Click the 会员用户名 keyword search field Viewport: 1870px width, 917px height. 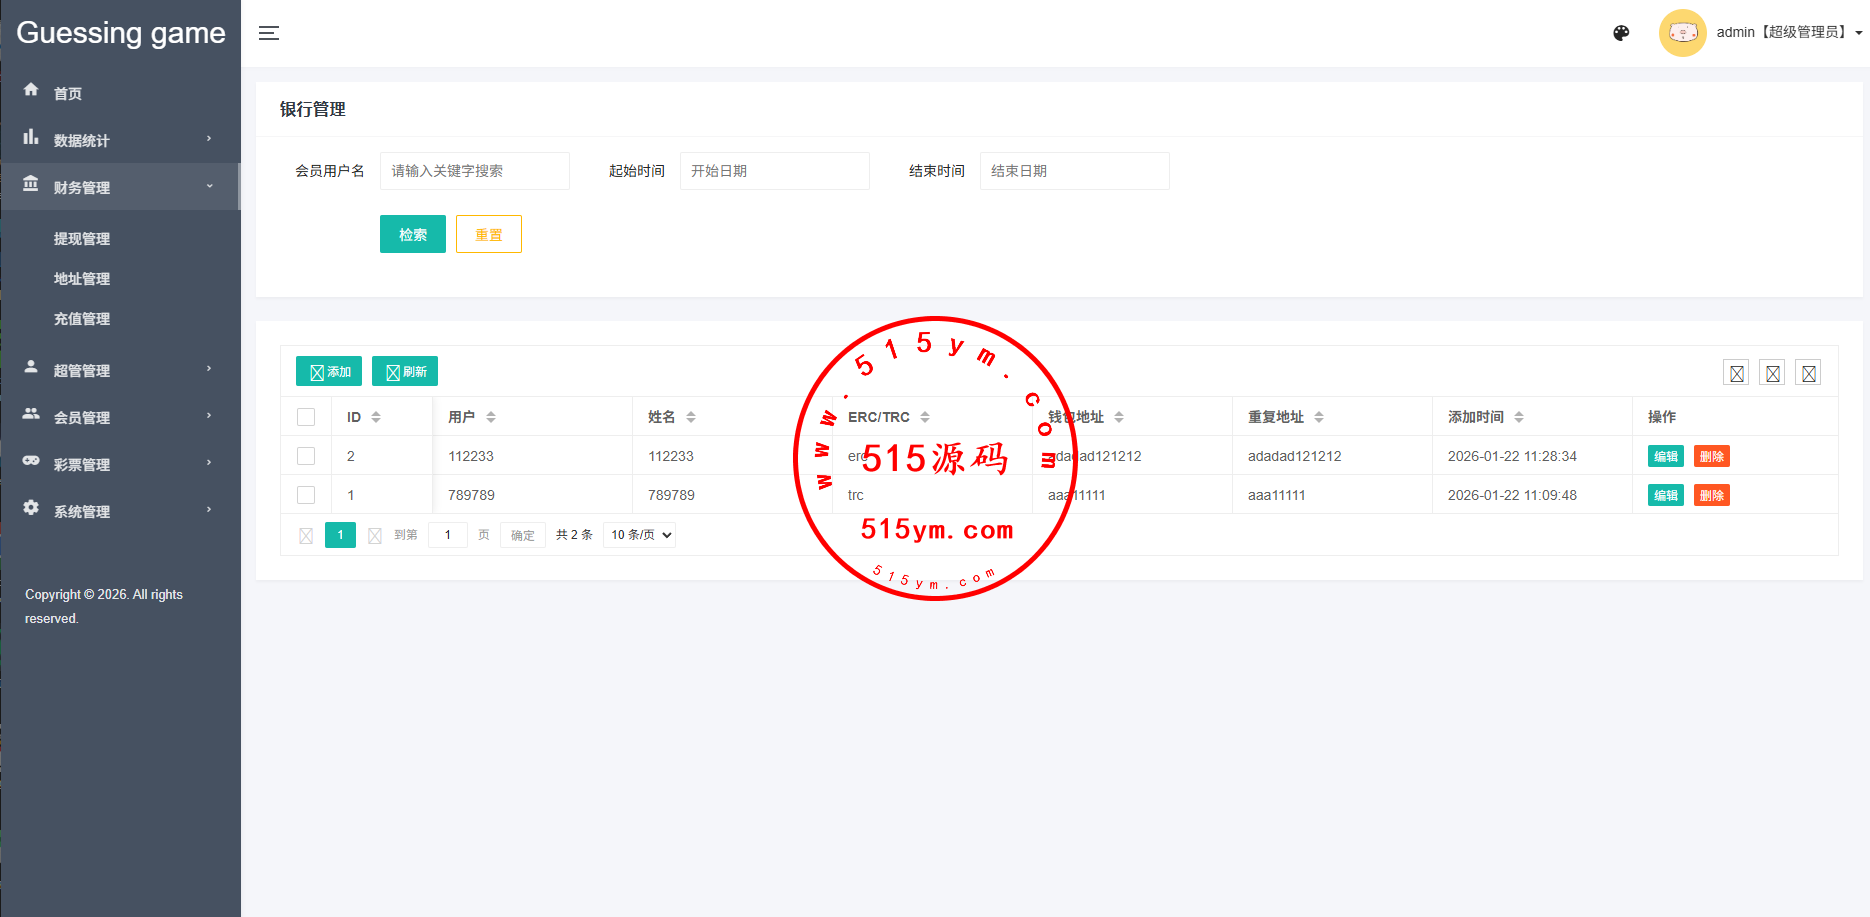(474, 171)
